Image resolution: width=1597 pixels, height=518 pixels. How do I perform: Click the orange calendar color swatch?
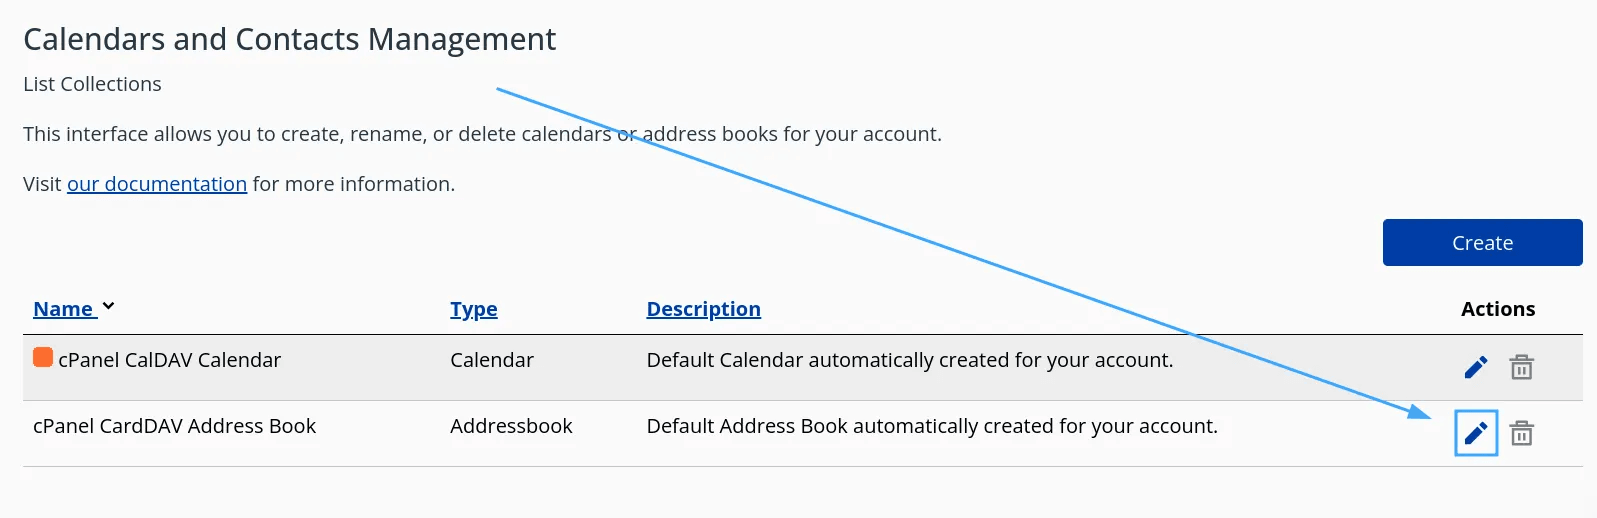(43, 357)
